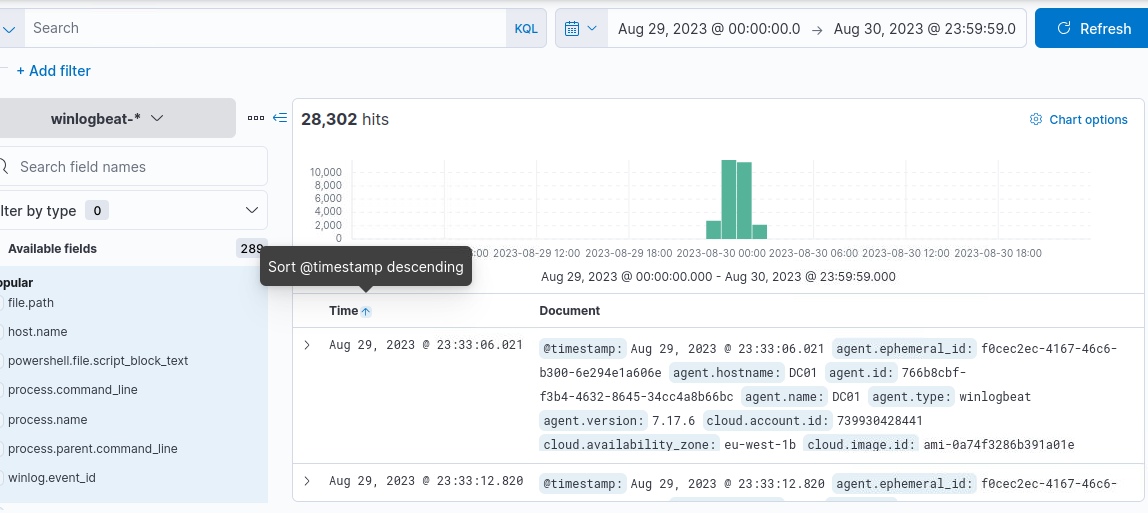1148x513 pixels.
Task: Click the tallest green histogram bar
Action: [729, 200]
